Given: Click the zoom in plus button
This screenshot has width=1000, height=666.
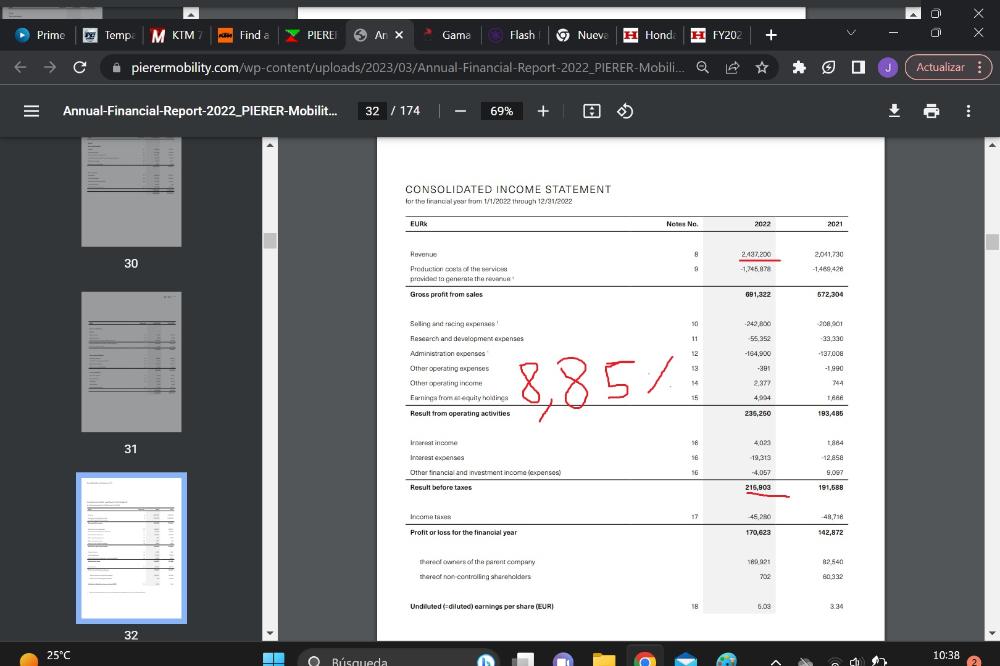Looking at the screenshot, I should point(542,111).
